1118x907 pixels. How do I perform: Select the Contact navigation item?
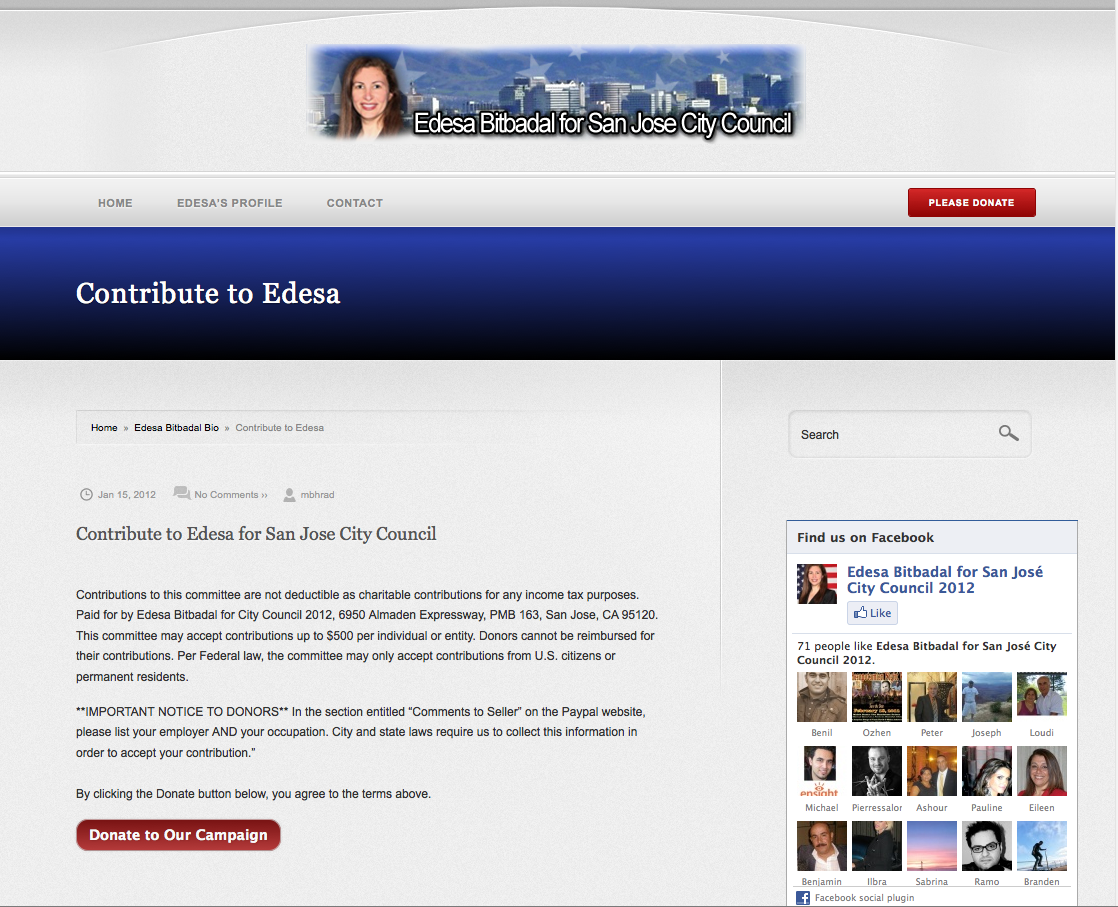355,203
